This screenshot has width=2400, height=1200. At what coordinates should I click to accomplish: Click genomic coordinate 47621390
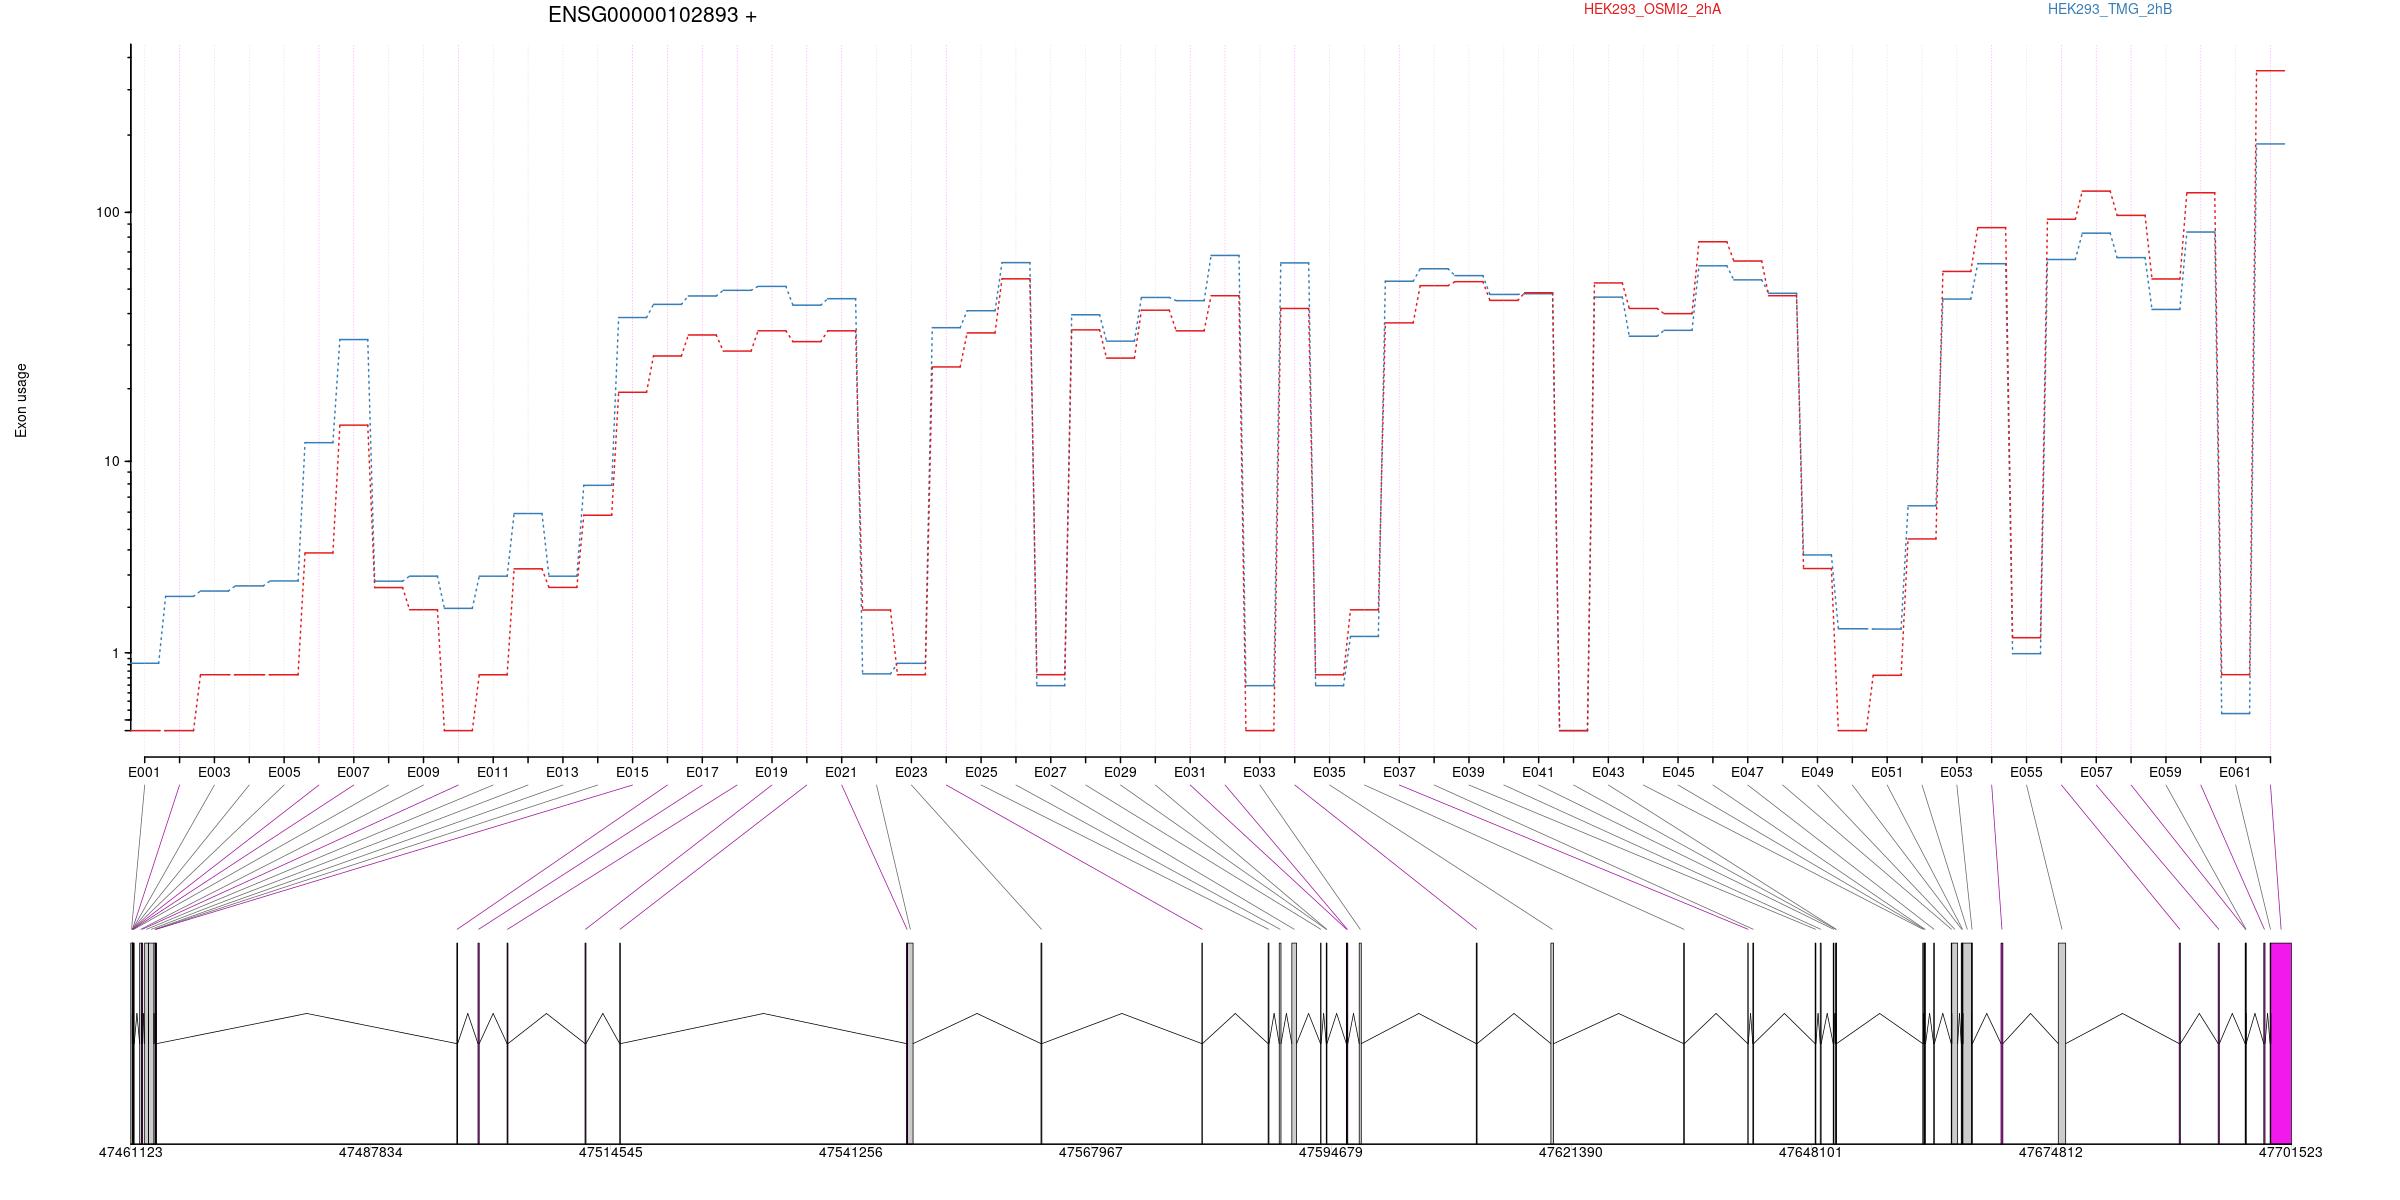(1570, 1152)
